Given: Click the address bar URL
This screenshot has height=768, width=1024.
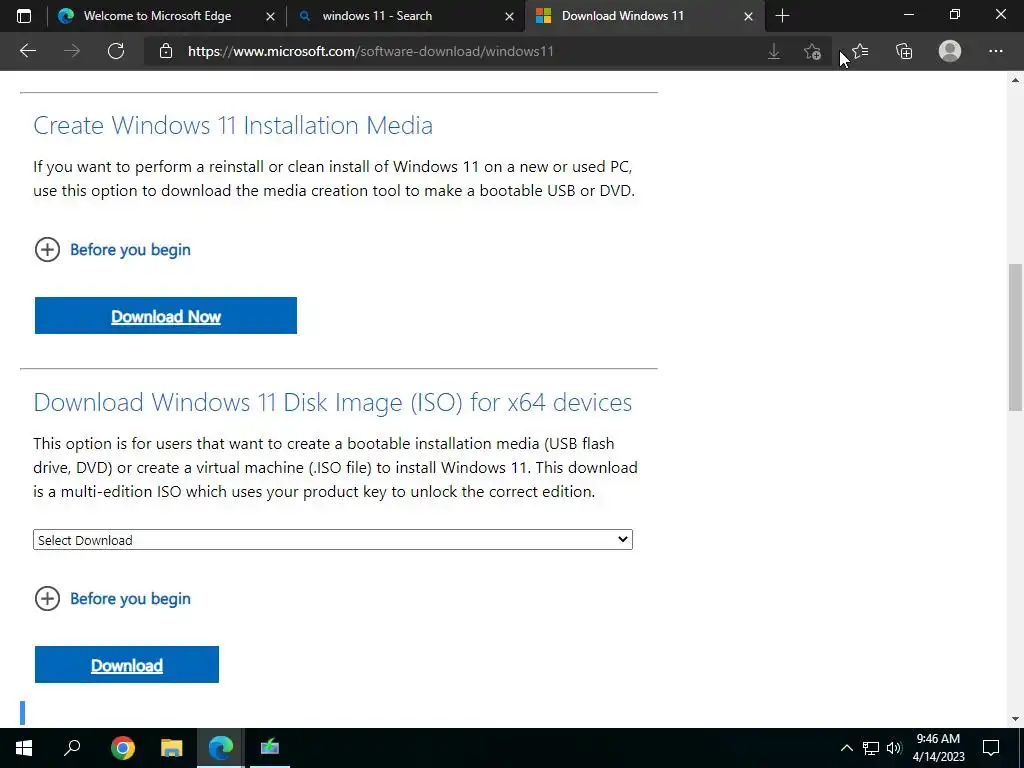Looking at the screenshot, I should pyautogui.click(x=370, y=51).
